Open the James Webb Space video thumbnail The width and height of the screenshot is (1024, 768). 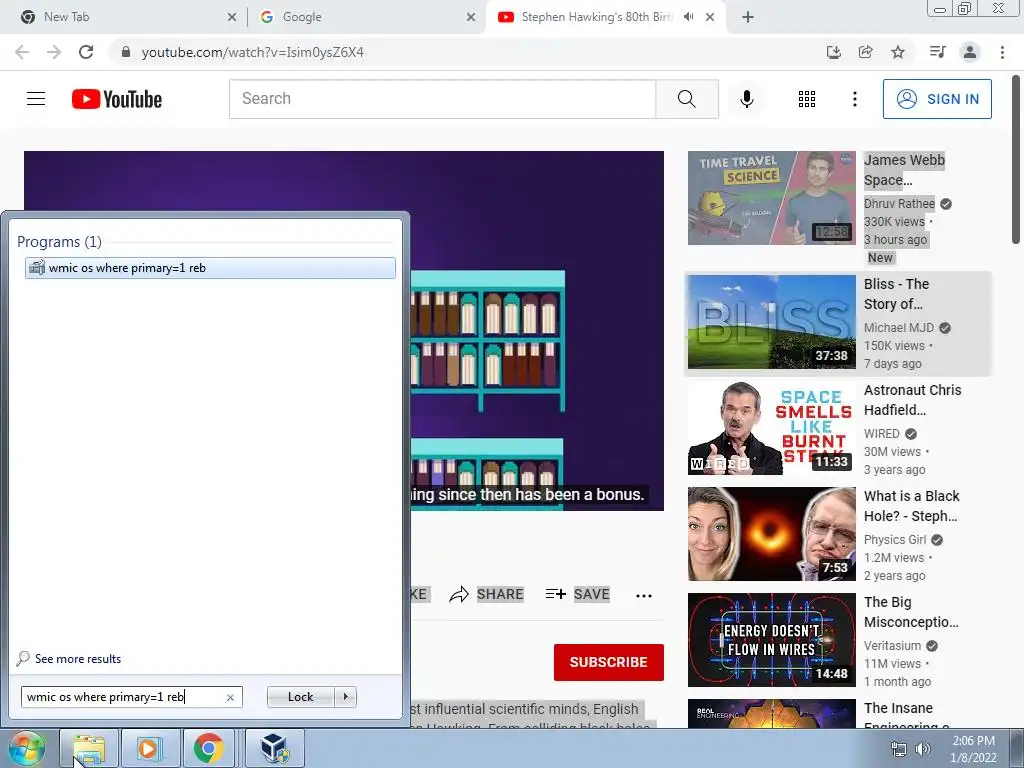[x=771, y=198]
